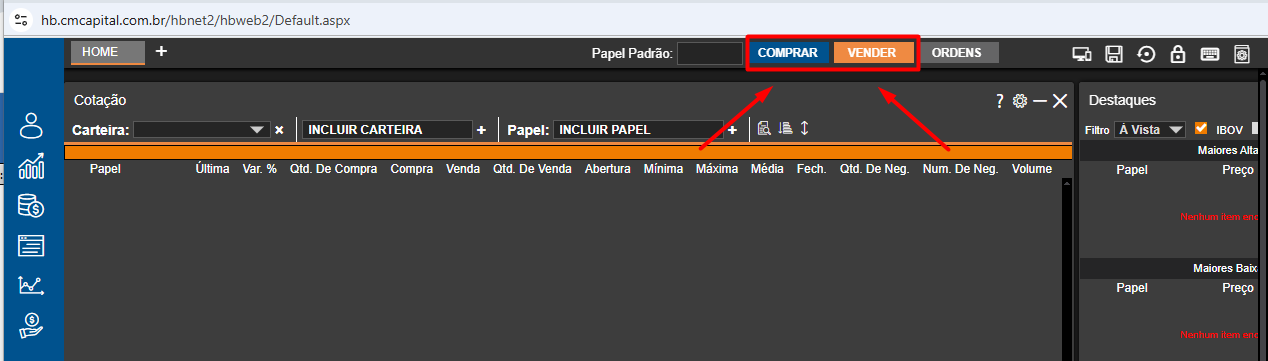The height and width of the screenshot is (361, 1268).
Task: Open the bar chart growth sidebar icon
Action: [x=32, y=165]
